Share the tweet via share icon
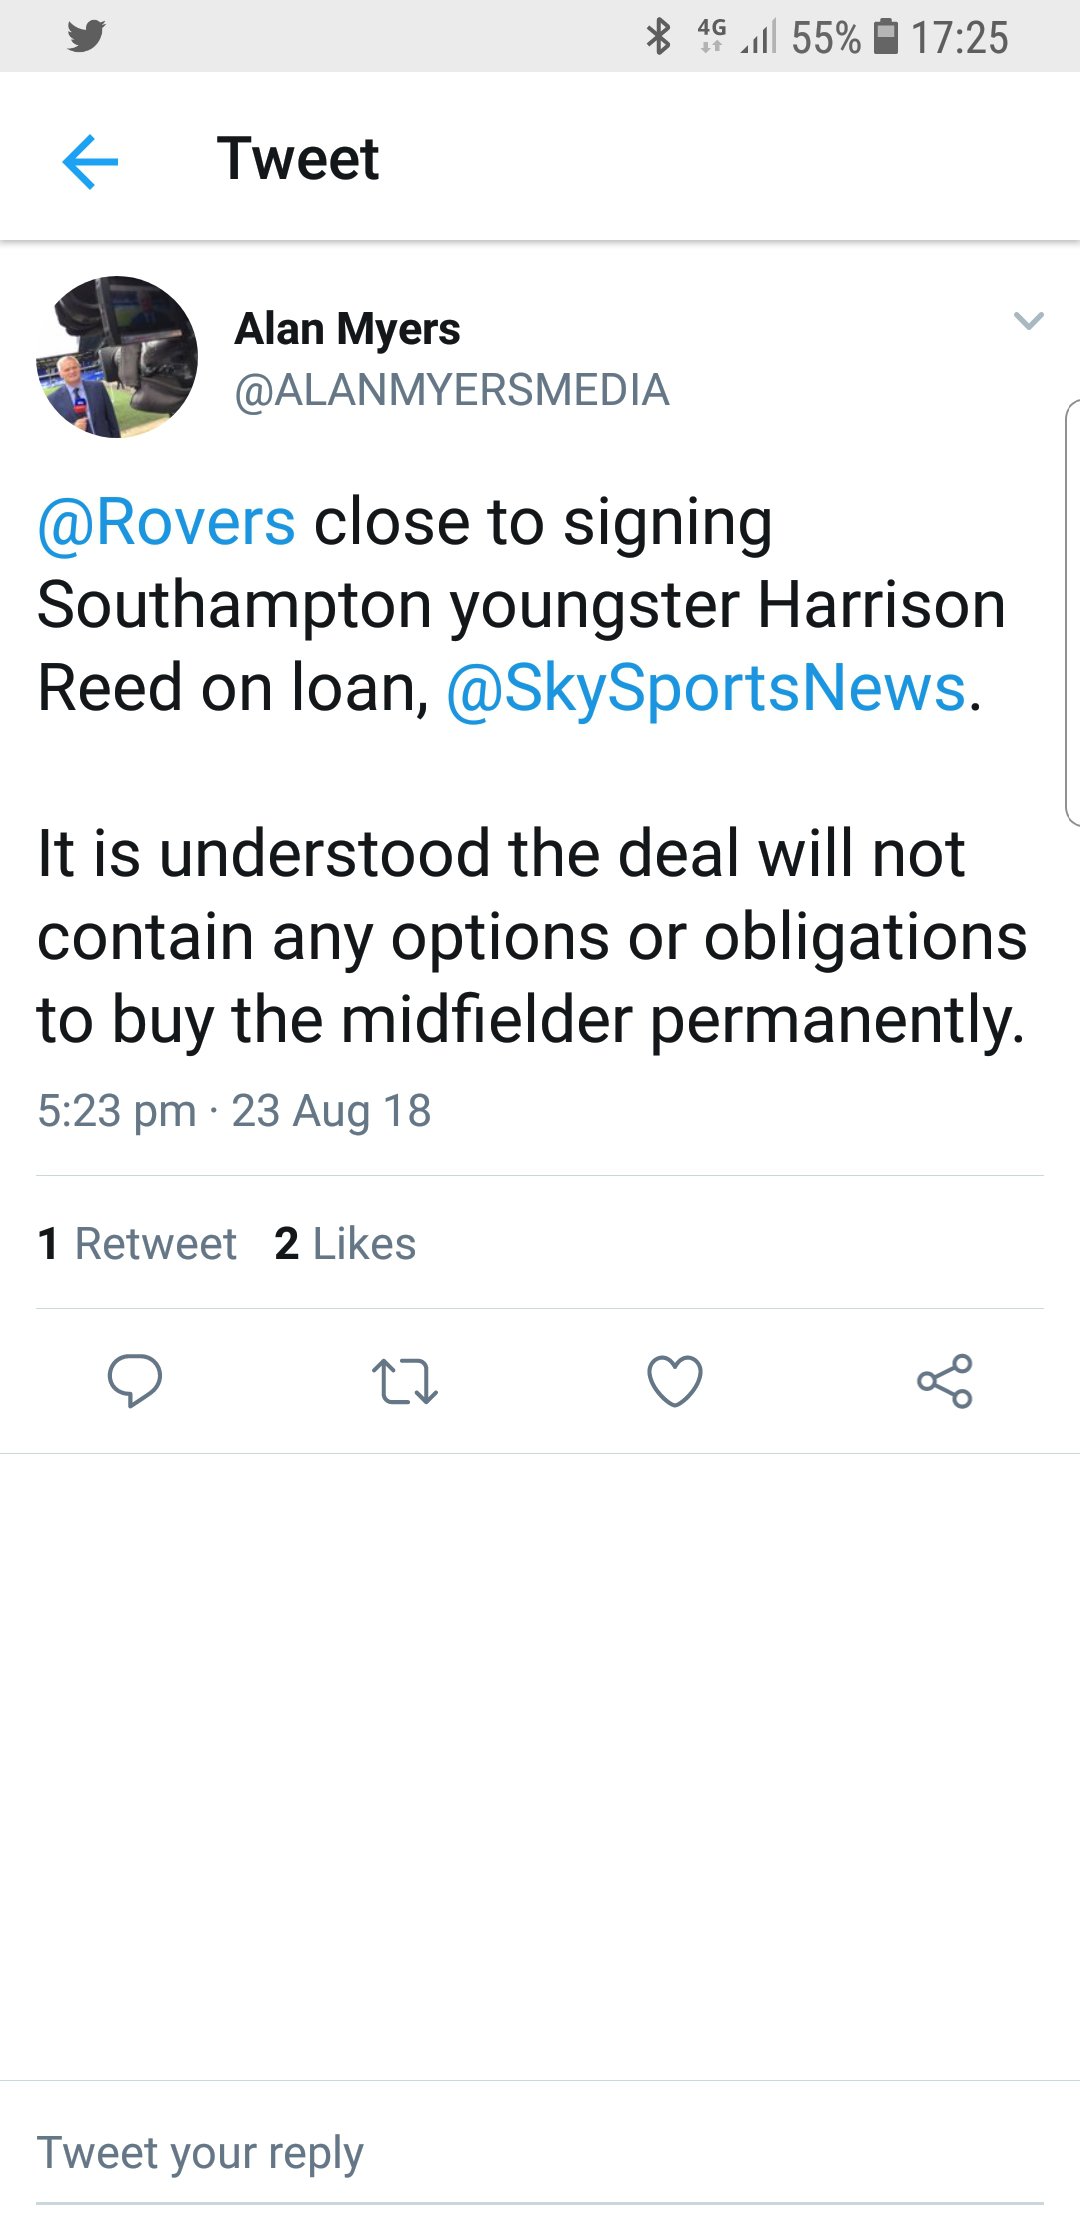This screenshot has width=1080, height=2220. pyautogui.click(x=945, y=1381)
